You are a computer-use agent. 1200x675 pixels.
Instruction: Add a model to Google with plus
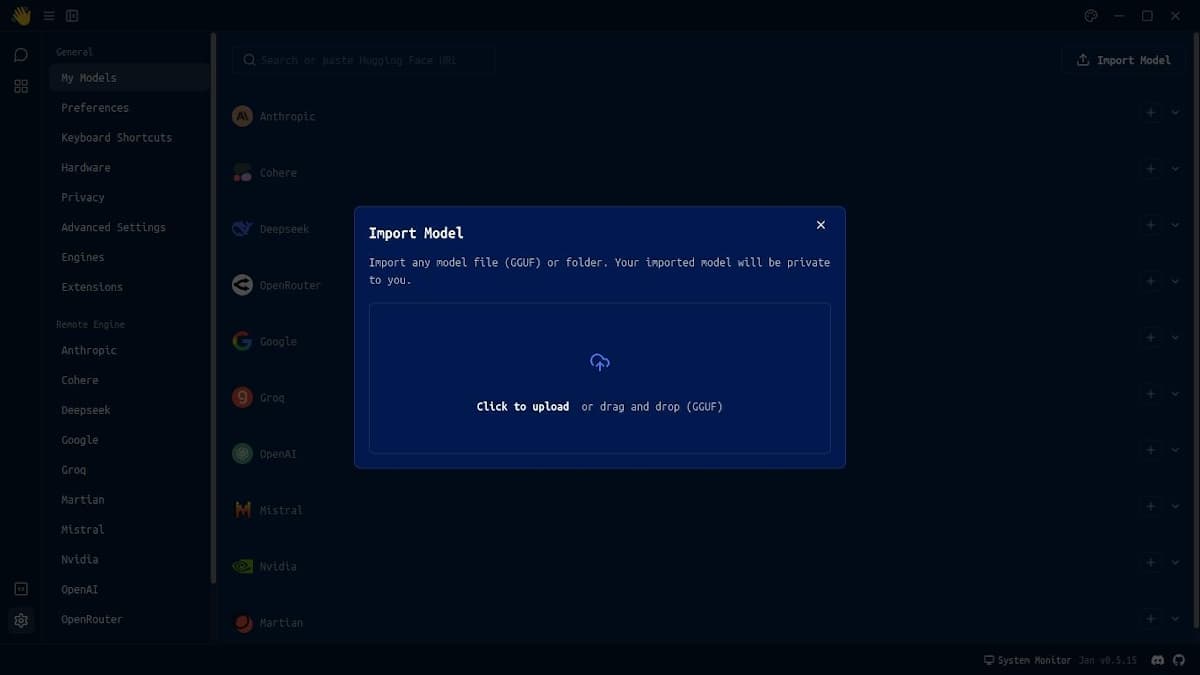pyautogui.click(x=1151, y=338)
